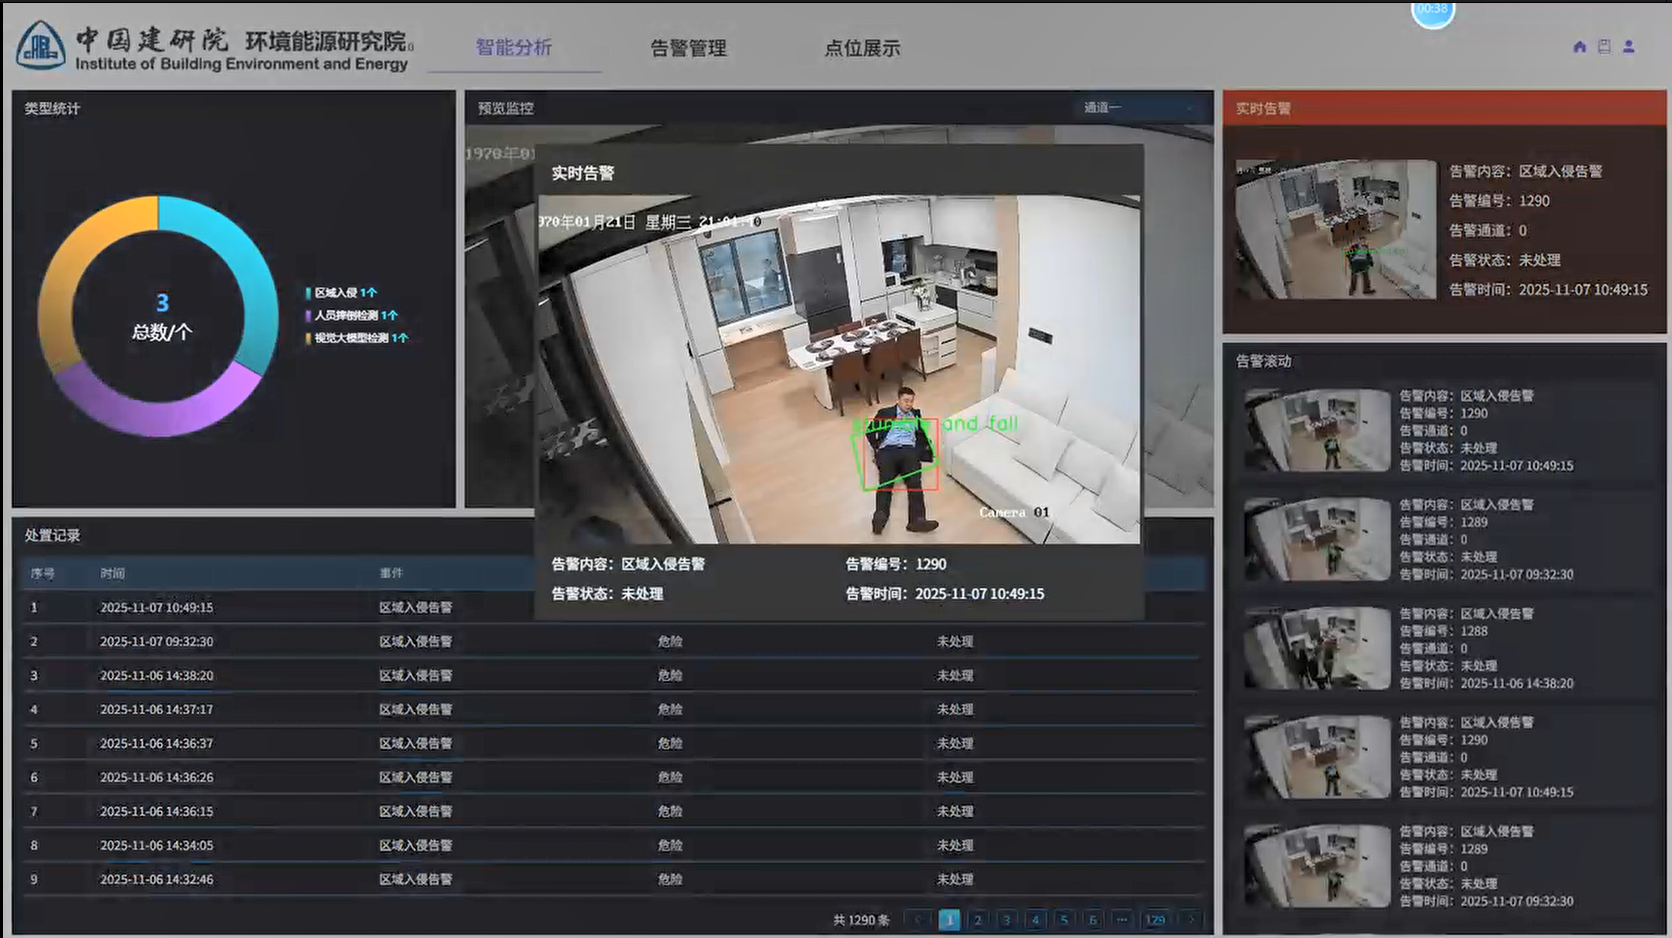The image size is (1672, 938).
Task: Expand the 通道一 channel dropdown
Action: point(1138,108)
